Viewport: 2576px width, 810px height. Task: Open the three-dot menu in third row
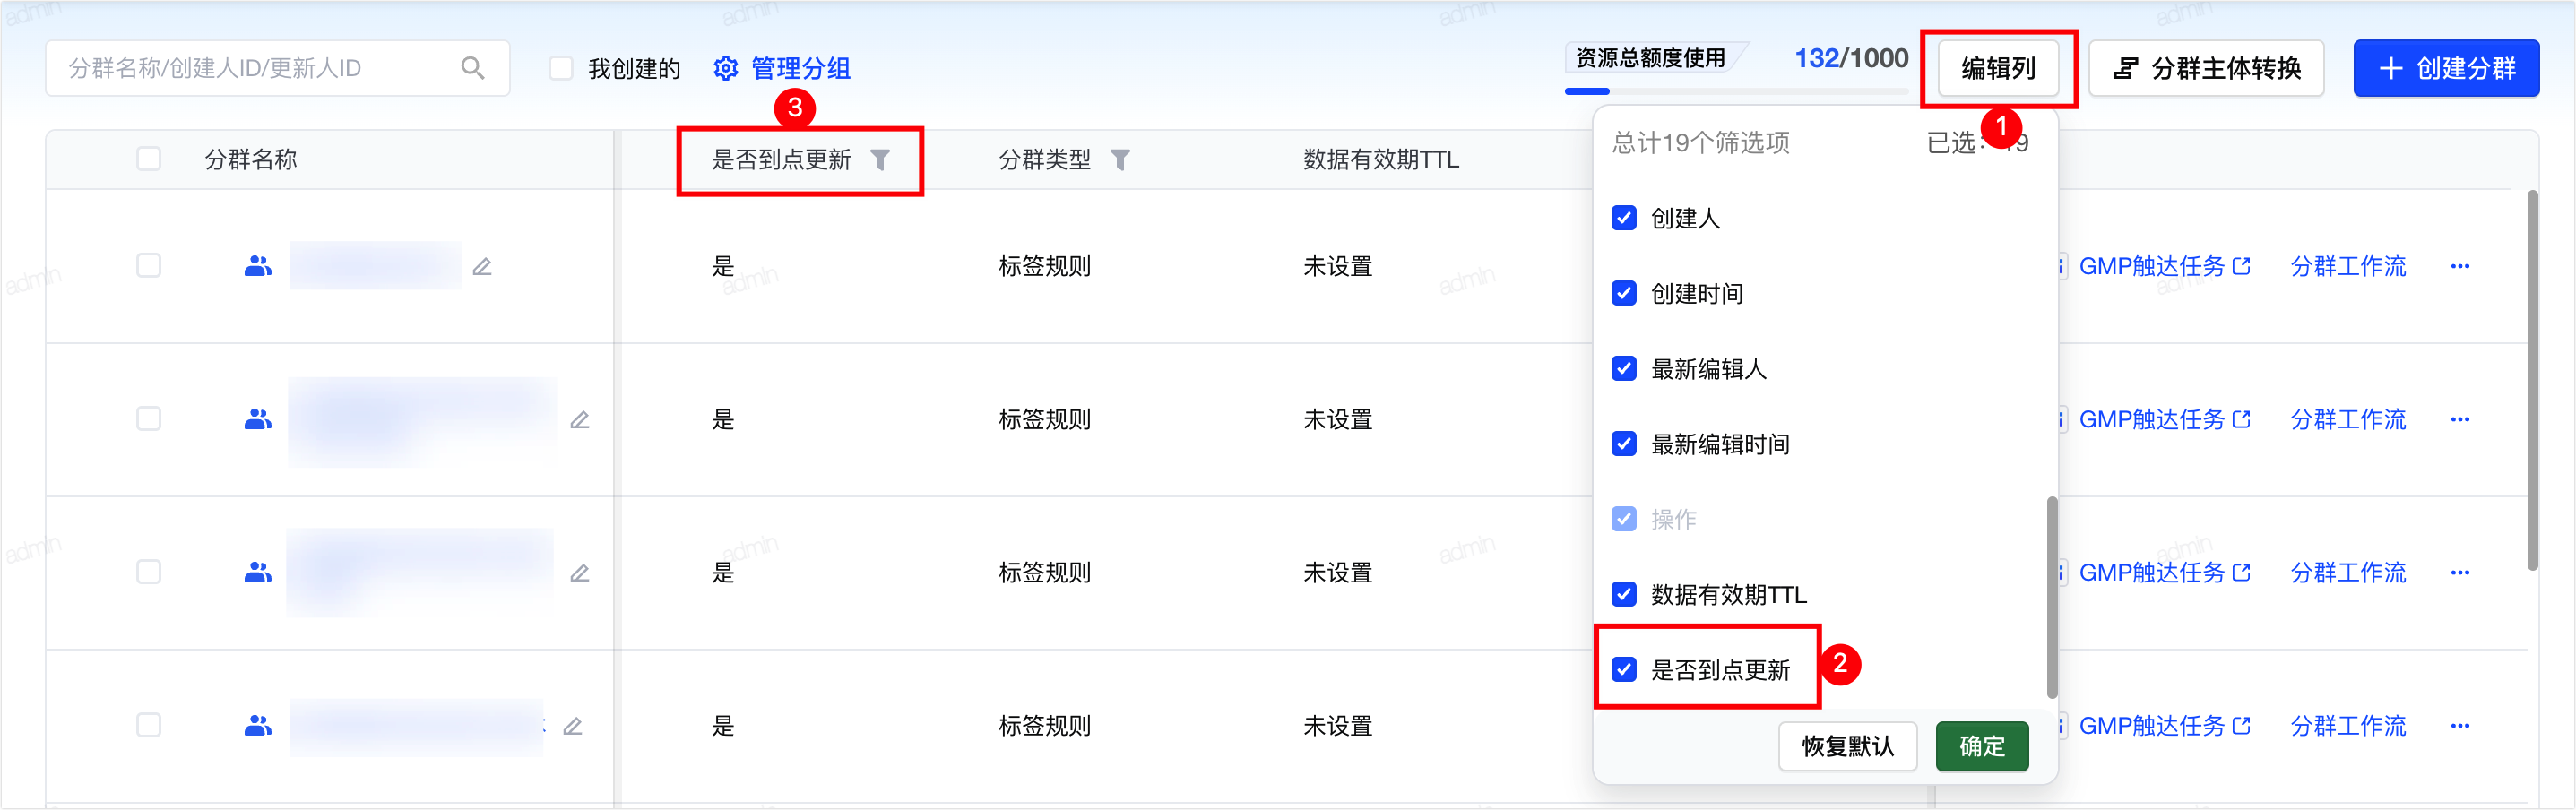point(2460,573)
